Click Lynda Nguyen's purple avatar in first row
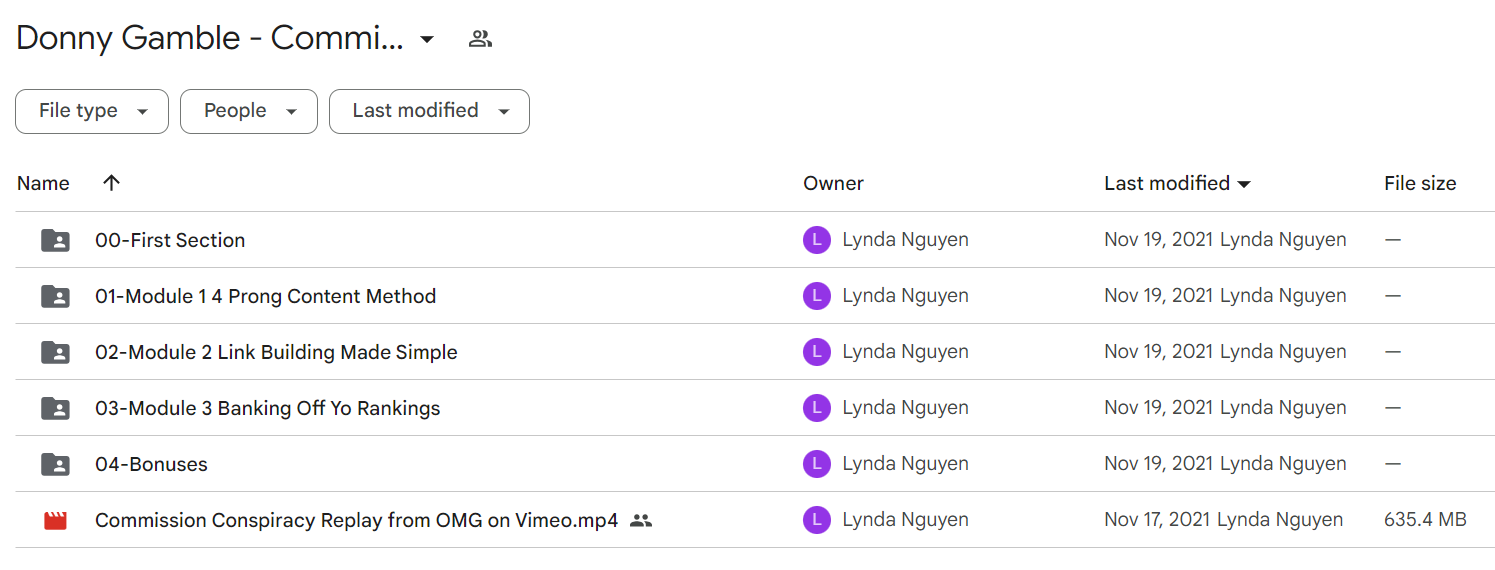The height and width of the screenshot is (570, 1495). pyautogui.click(x=817, y=240)
